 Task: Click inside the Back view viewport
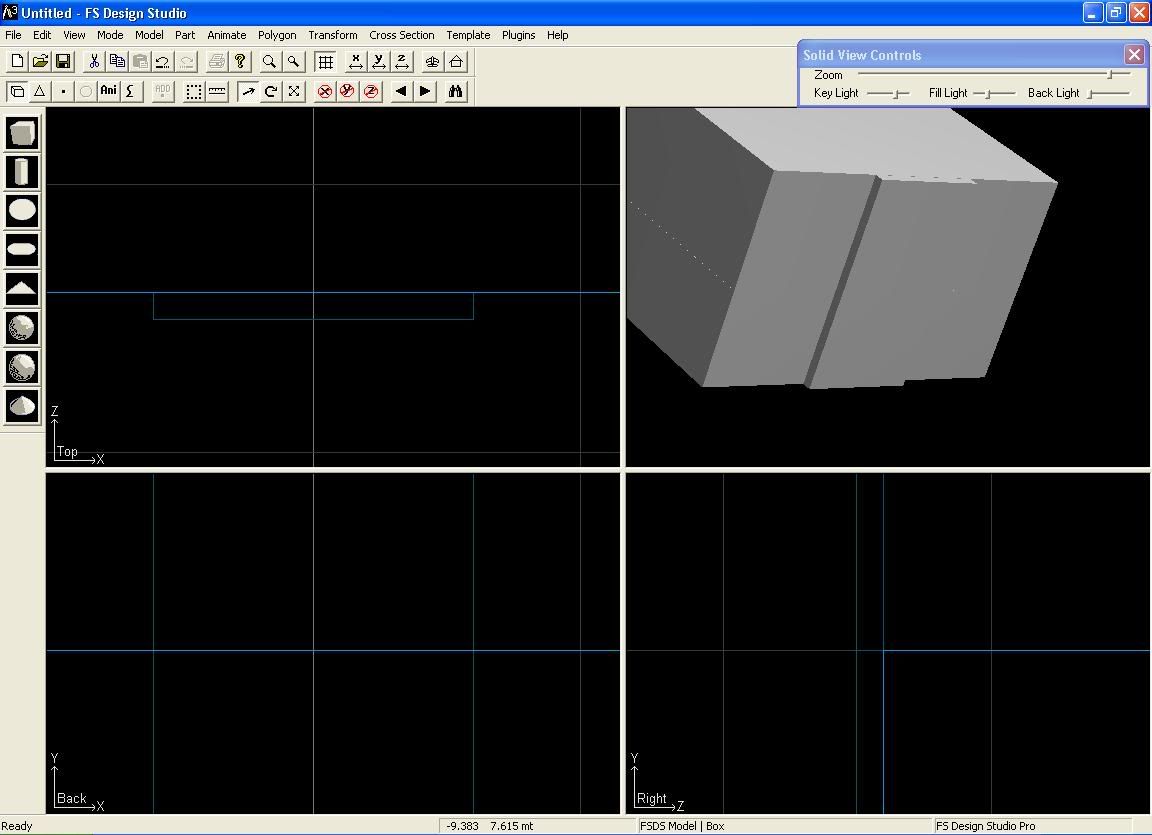pos(333,643)
